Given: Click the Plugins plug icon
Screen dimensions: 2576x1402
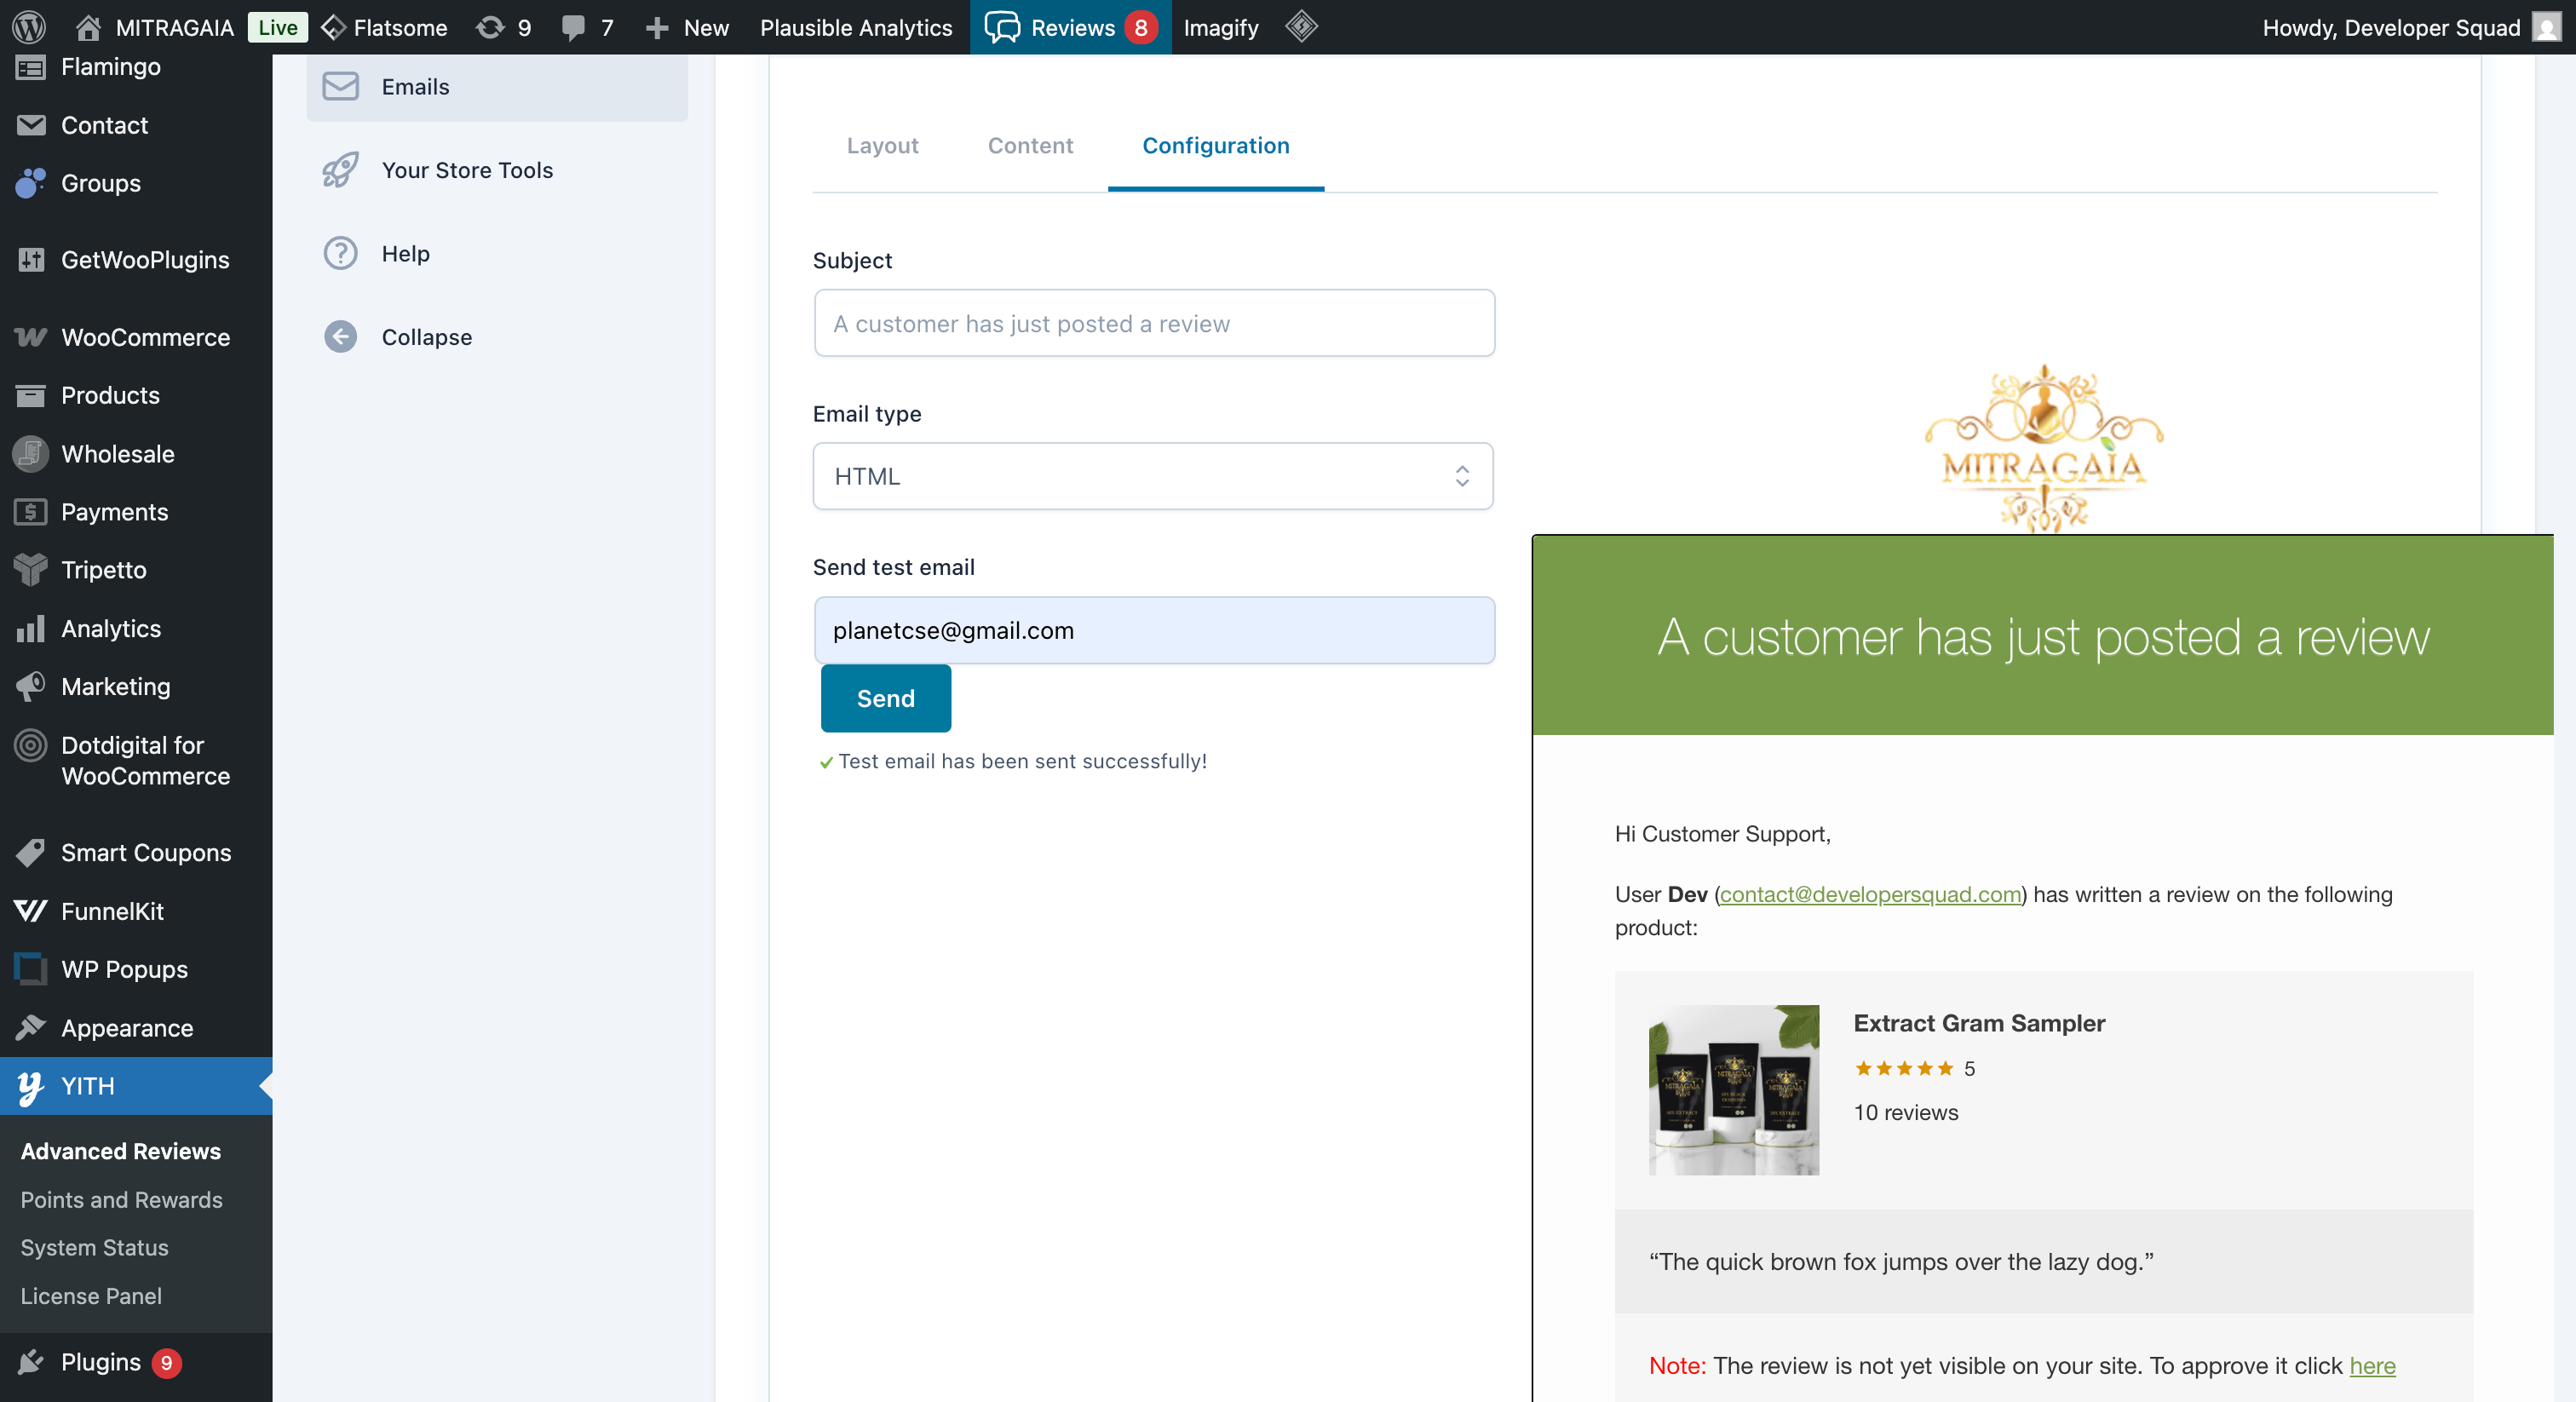Looking at the screenshot, I should coord(31,1362).
